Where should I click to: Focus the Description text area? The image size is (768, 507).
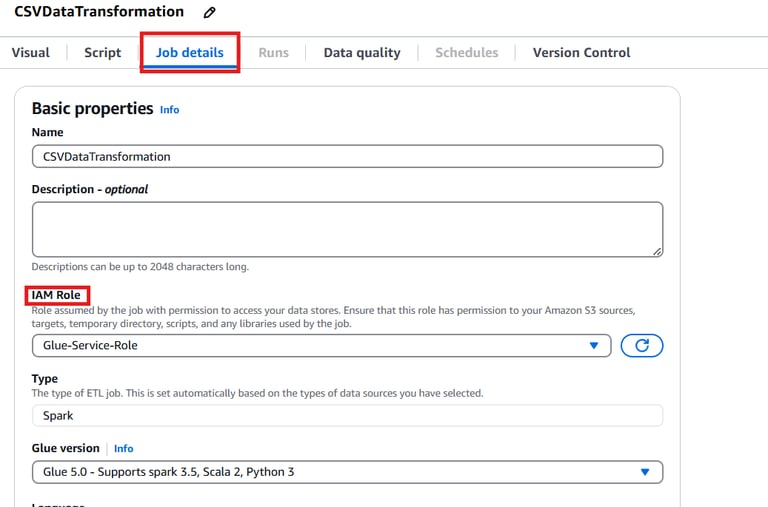pyautogui.click(x=347, y=229)
